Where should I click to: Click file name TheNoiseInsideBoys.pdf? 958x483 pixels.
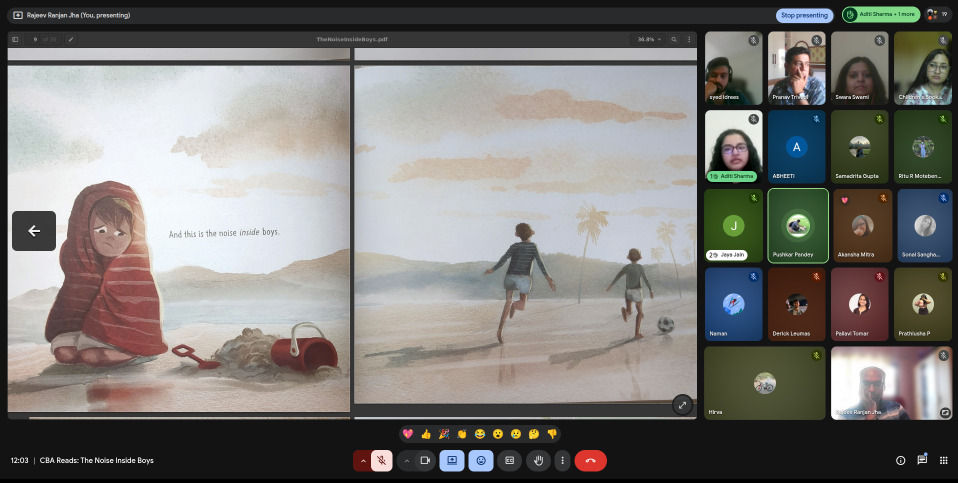pos(352,39)
